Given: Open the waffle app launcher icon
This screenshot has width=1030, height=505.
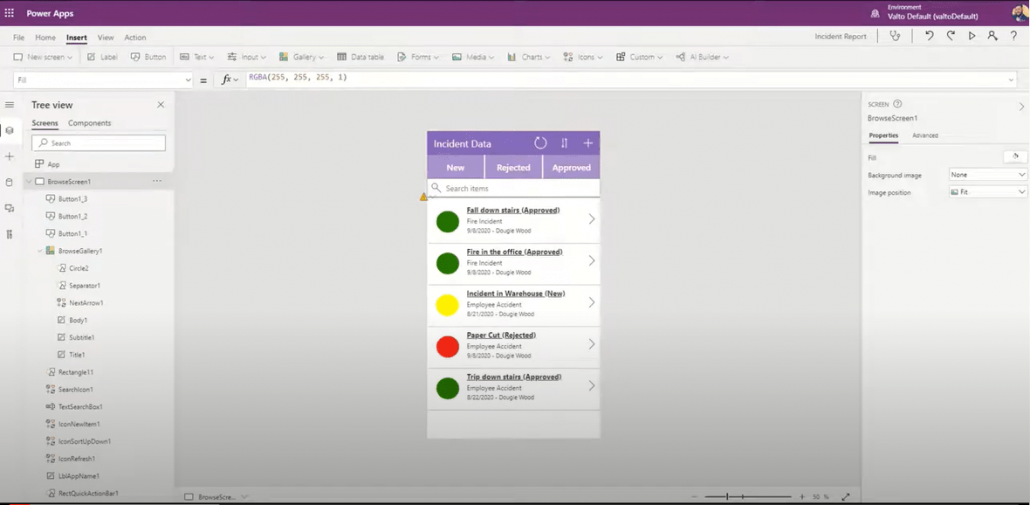Looking at the screenshot, I should (x=9, y=13).
